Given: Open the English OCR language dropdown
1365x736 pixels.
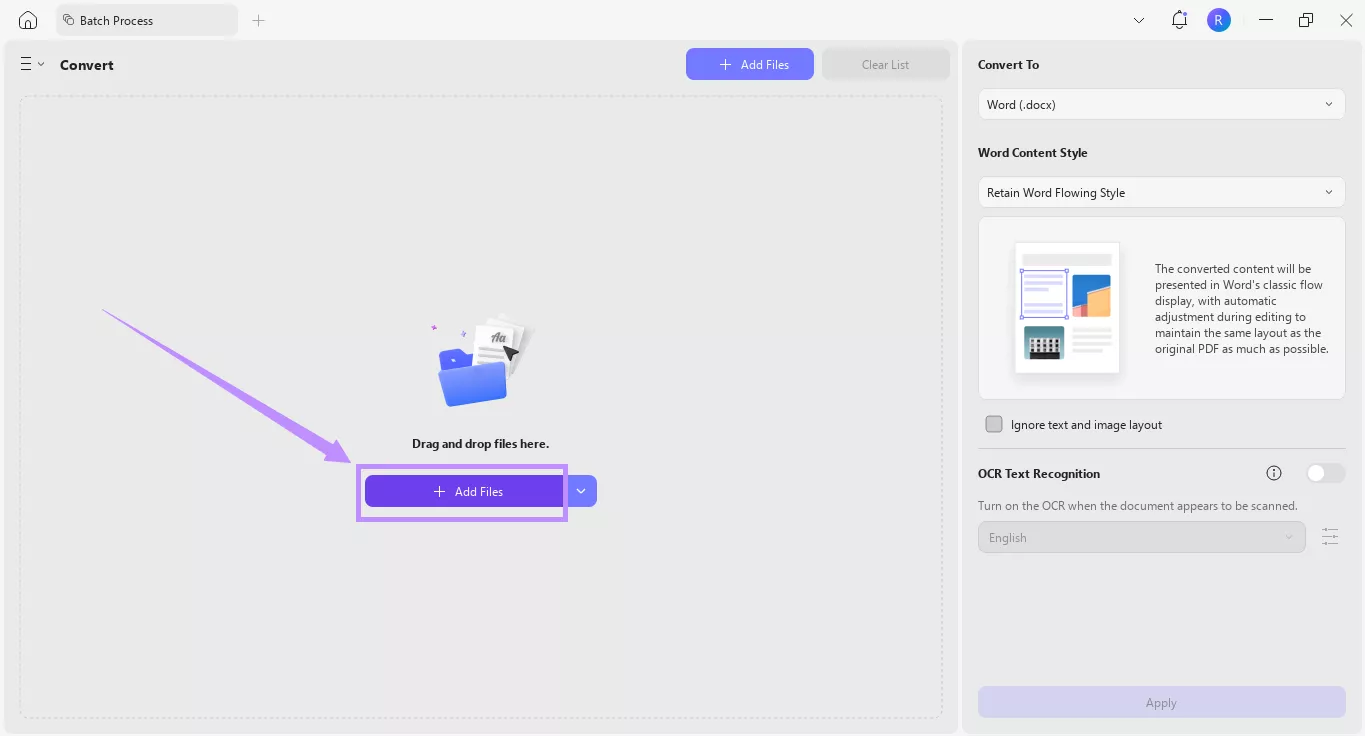Looking at the screenshot, I should 1141,537.
